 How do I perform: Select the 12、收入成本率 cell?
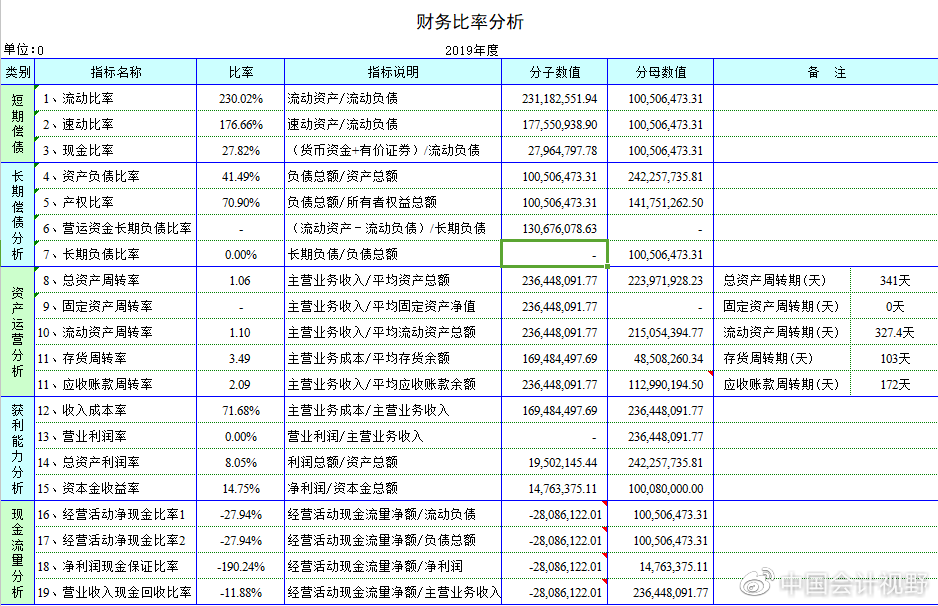pos(115,410)
